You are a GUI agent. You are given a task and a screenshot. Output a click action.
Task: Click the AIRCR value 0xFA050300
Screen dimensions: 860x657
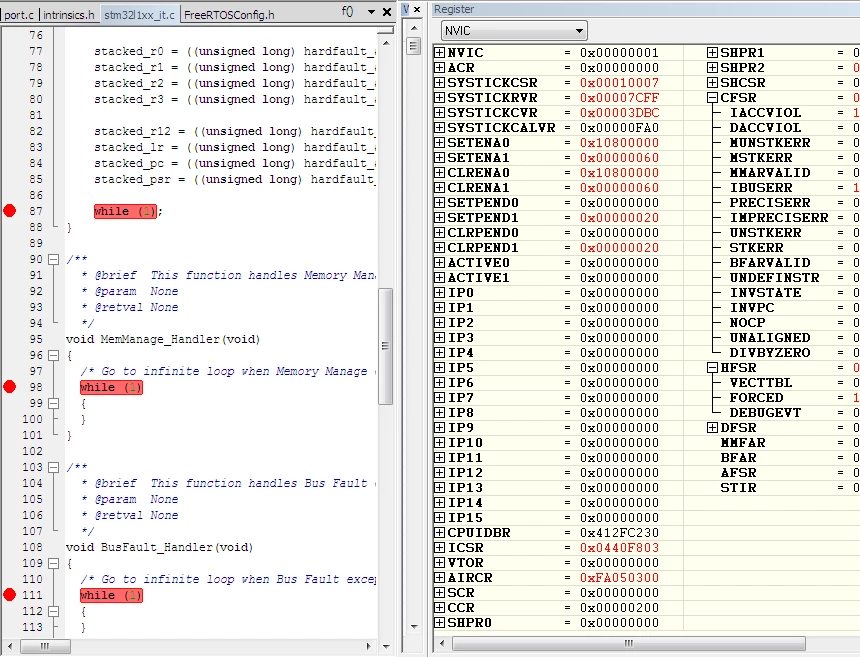[x=619, y=577]
